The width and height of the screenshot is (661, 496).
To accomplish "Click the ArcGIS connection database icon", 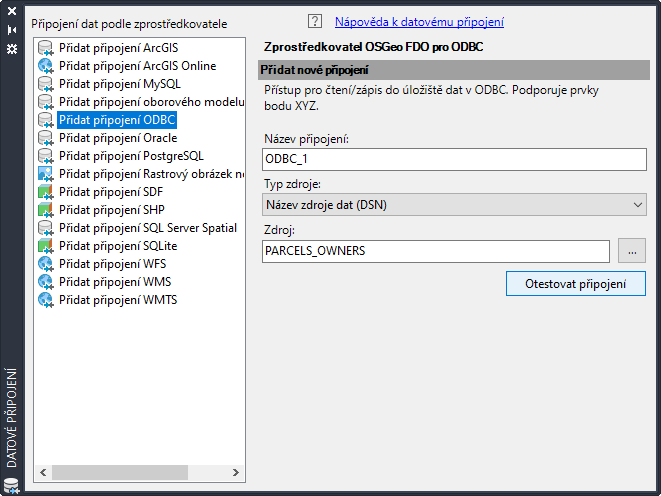I will (45, 48).
